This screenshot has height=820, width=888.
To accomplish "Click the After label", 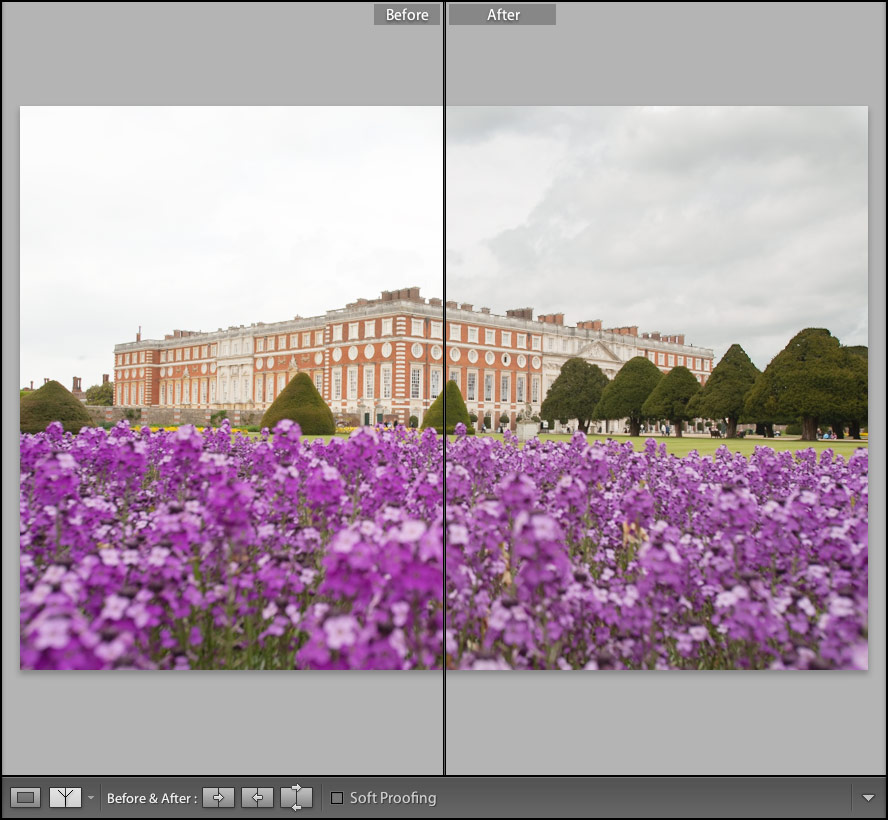I will click(x=502, y=14).
